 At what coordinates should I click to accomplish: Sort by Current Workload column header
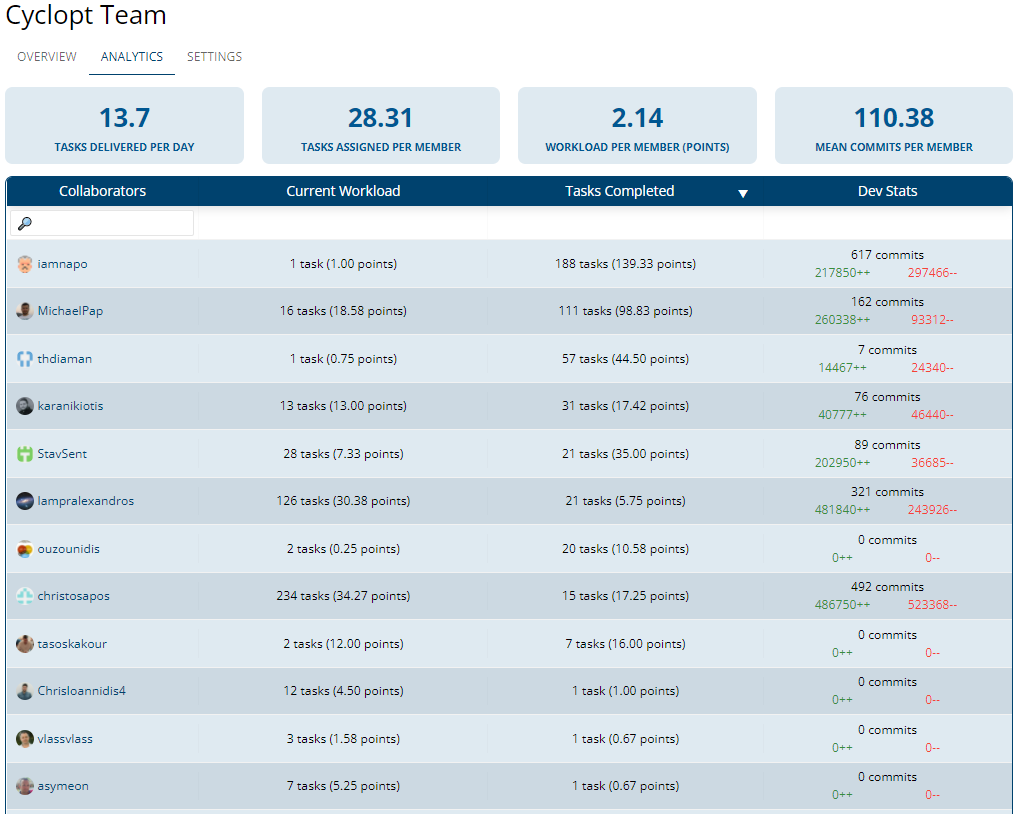point(343,191)
